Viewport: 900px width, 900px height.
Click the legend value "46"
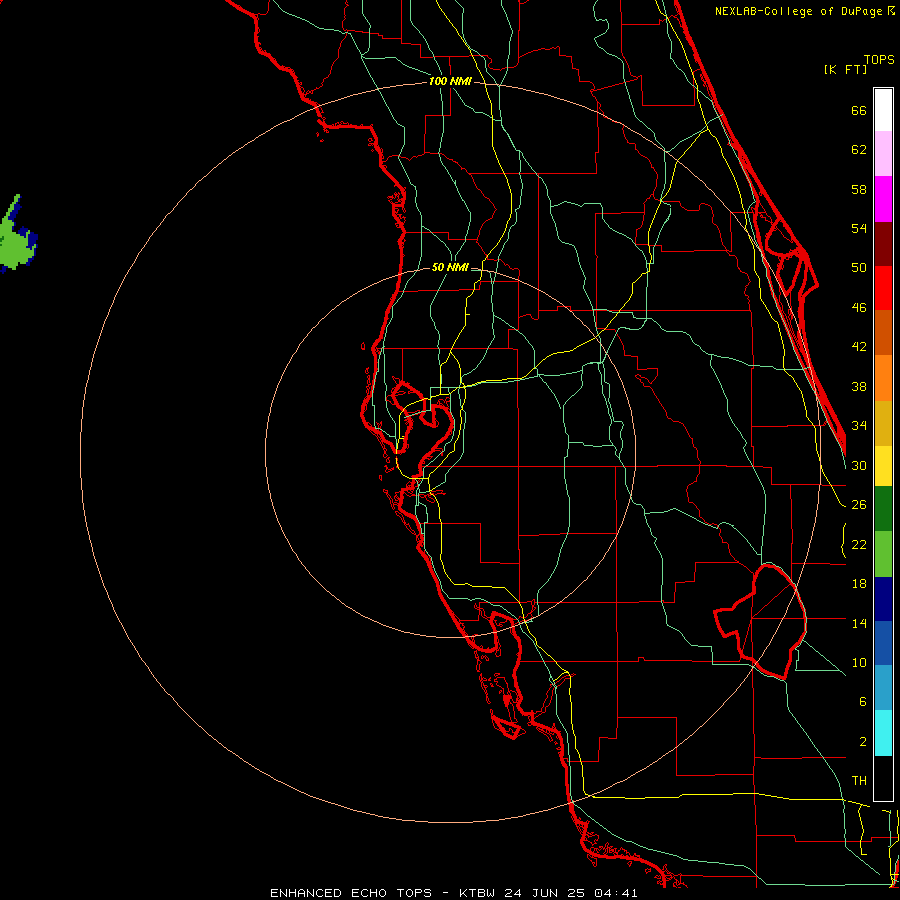(859, 307)
